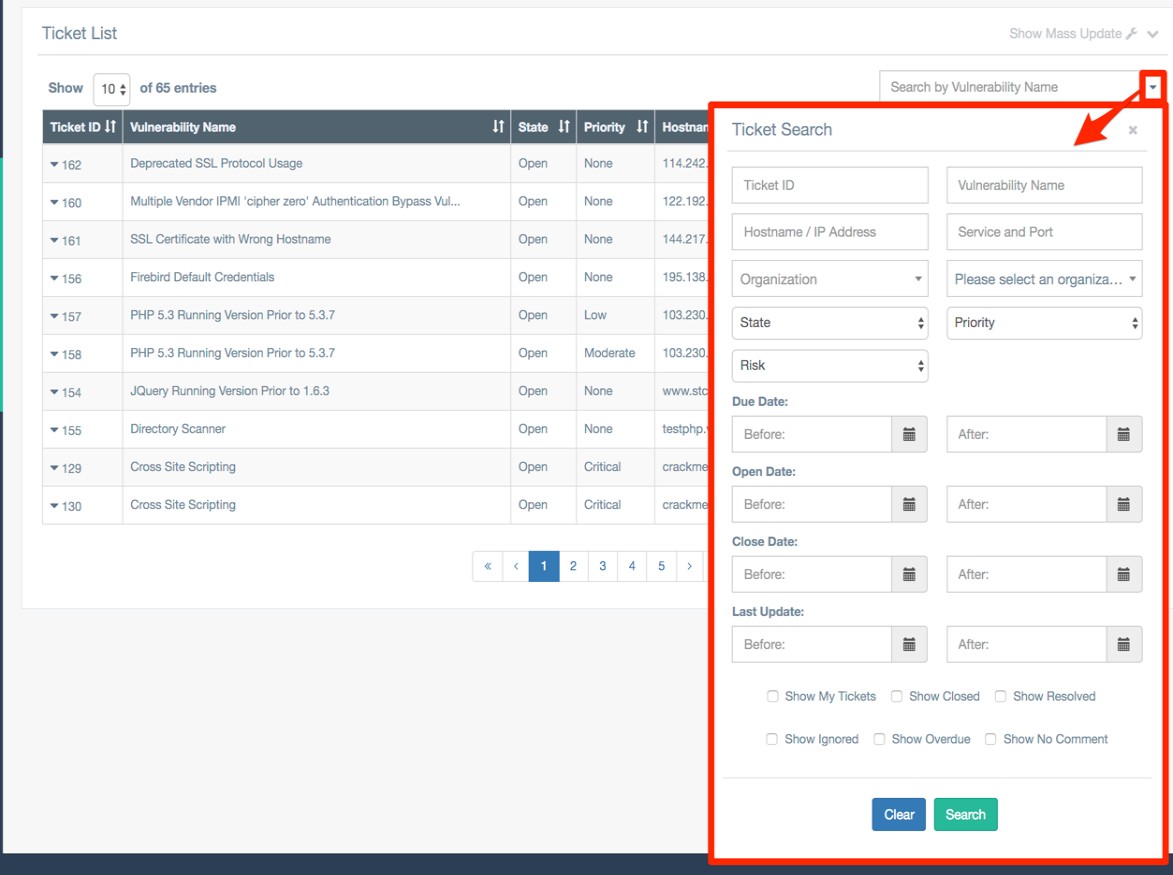Expand the Organization dropdown

click(829, 279)
